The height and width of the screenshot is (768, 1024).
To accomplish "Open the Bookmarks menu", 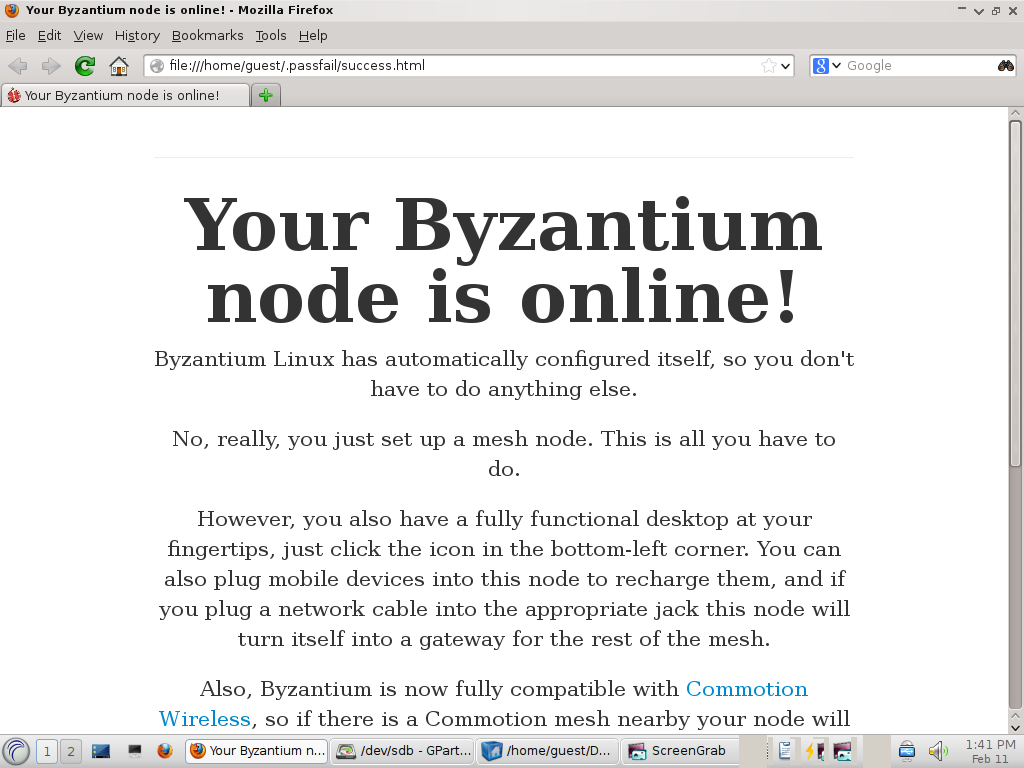I will [x=207, y=35].
